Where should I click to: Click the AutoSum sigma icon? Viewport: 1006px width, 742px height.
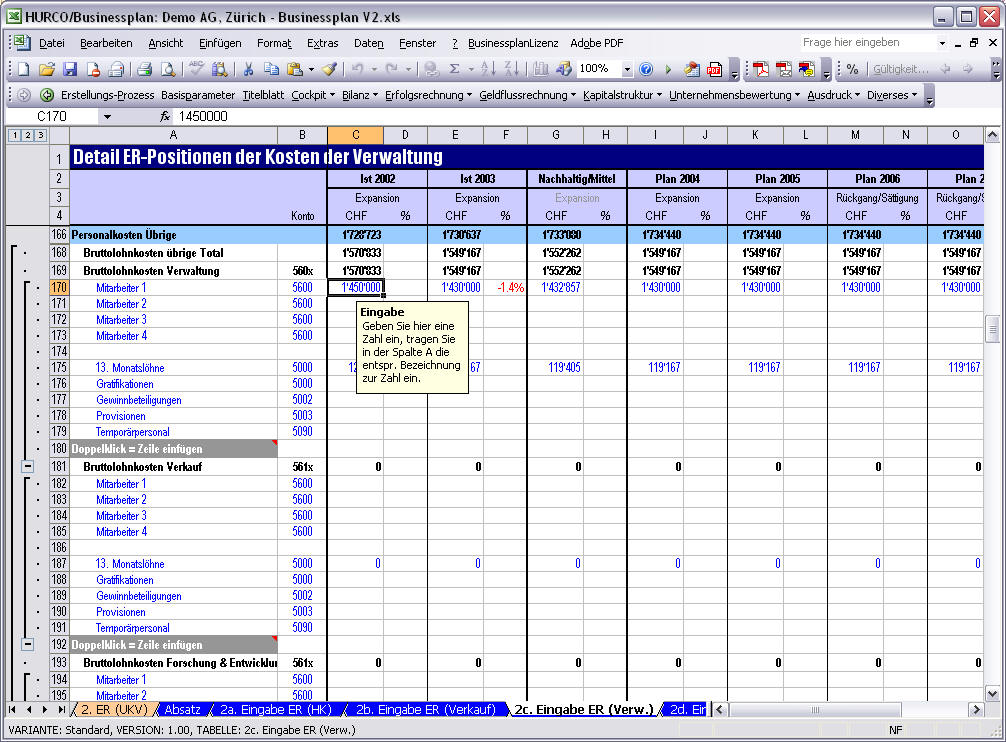point(454,69)
